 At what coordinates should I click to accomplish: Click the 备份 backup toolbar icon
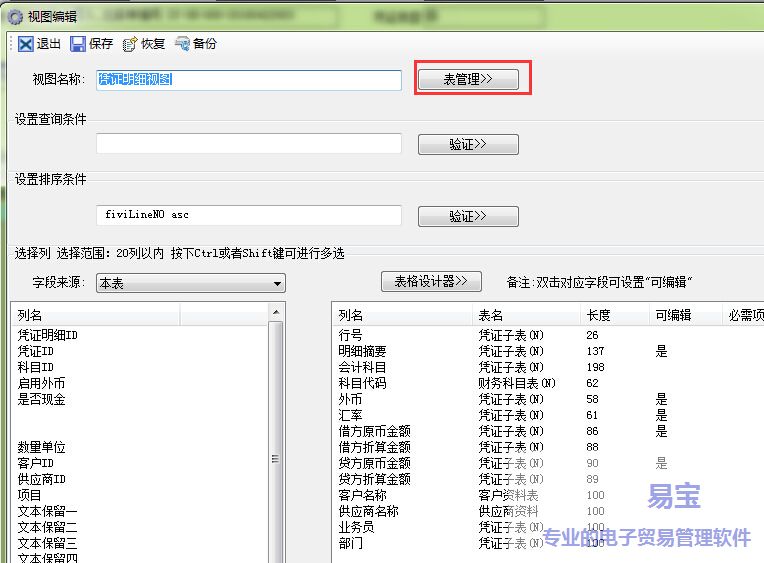182,44
